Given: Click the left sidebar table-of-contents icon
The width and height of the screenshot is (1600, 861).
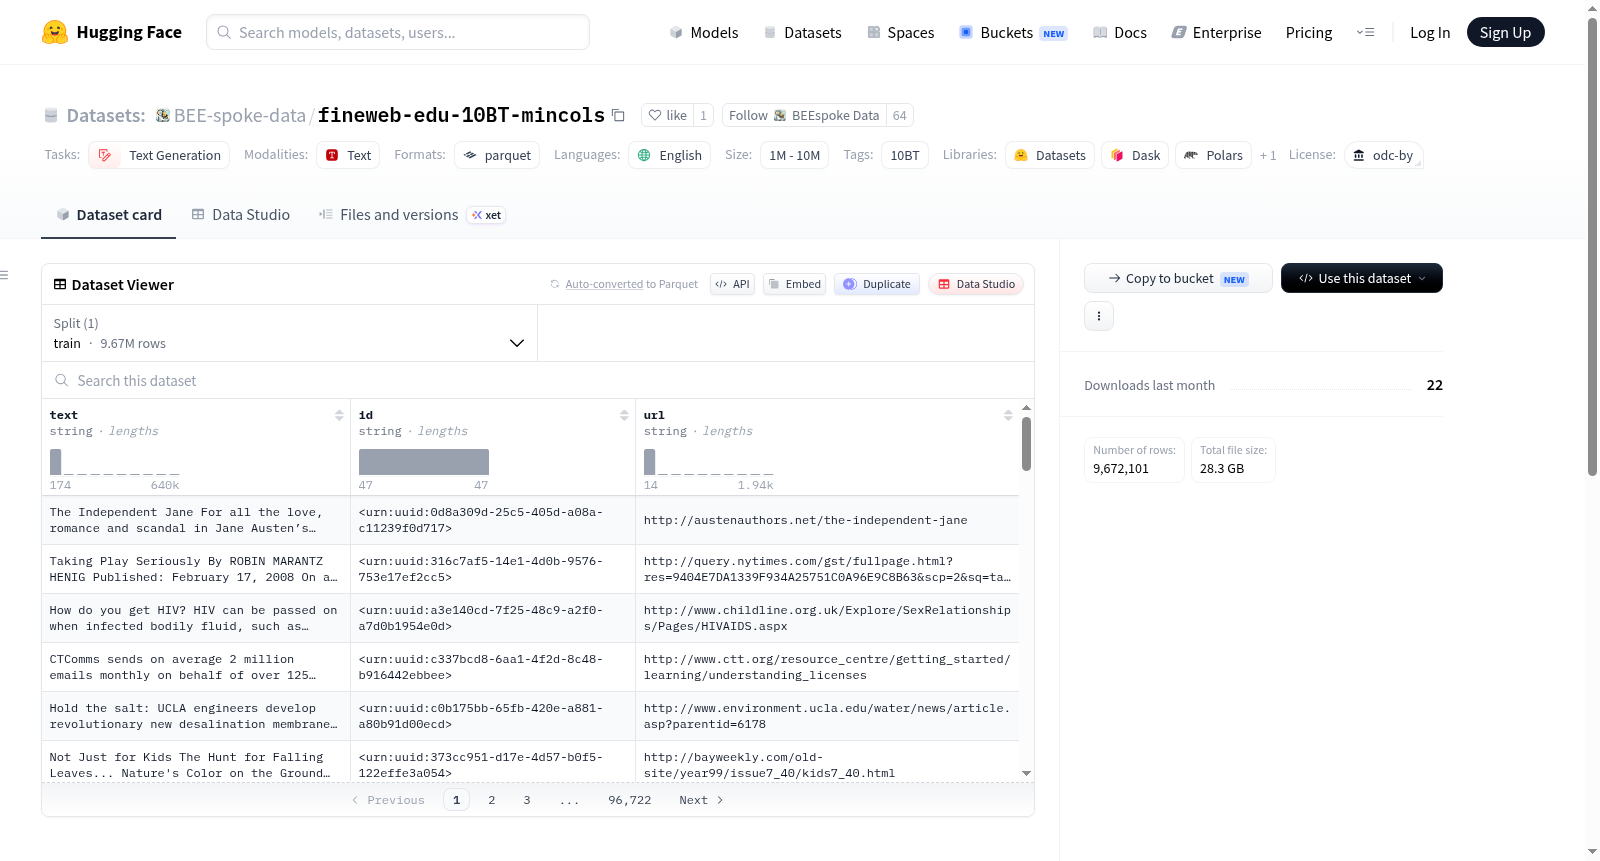Looking at the screenshot, I should tap(4, 275).
